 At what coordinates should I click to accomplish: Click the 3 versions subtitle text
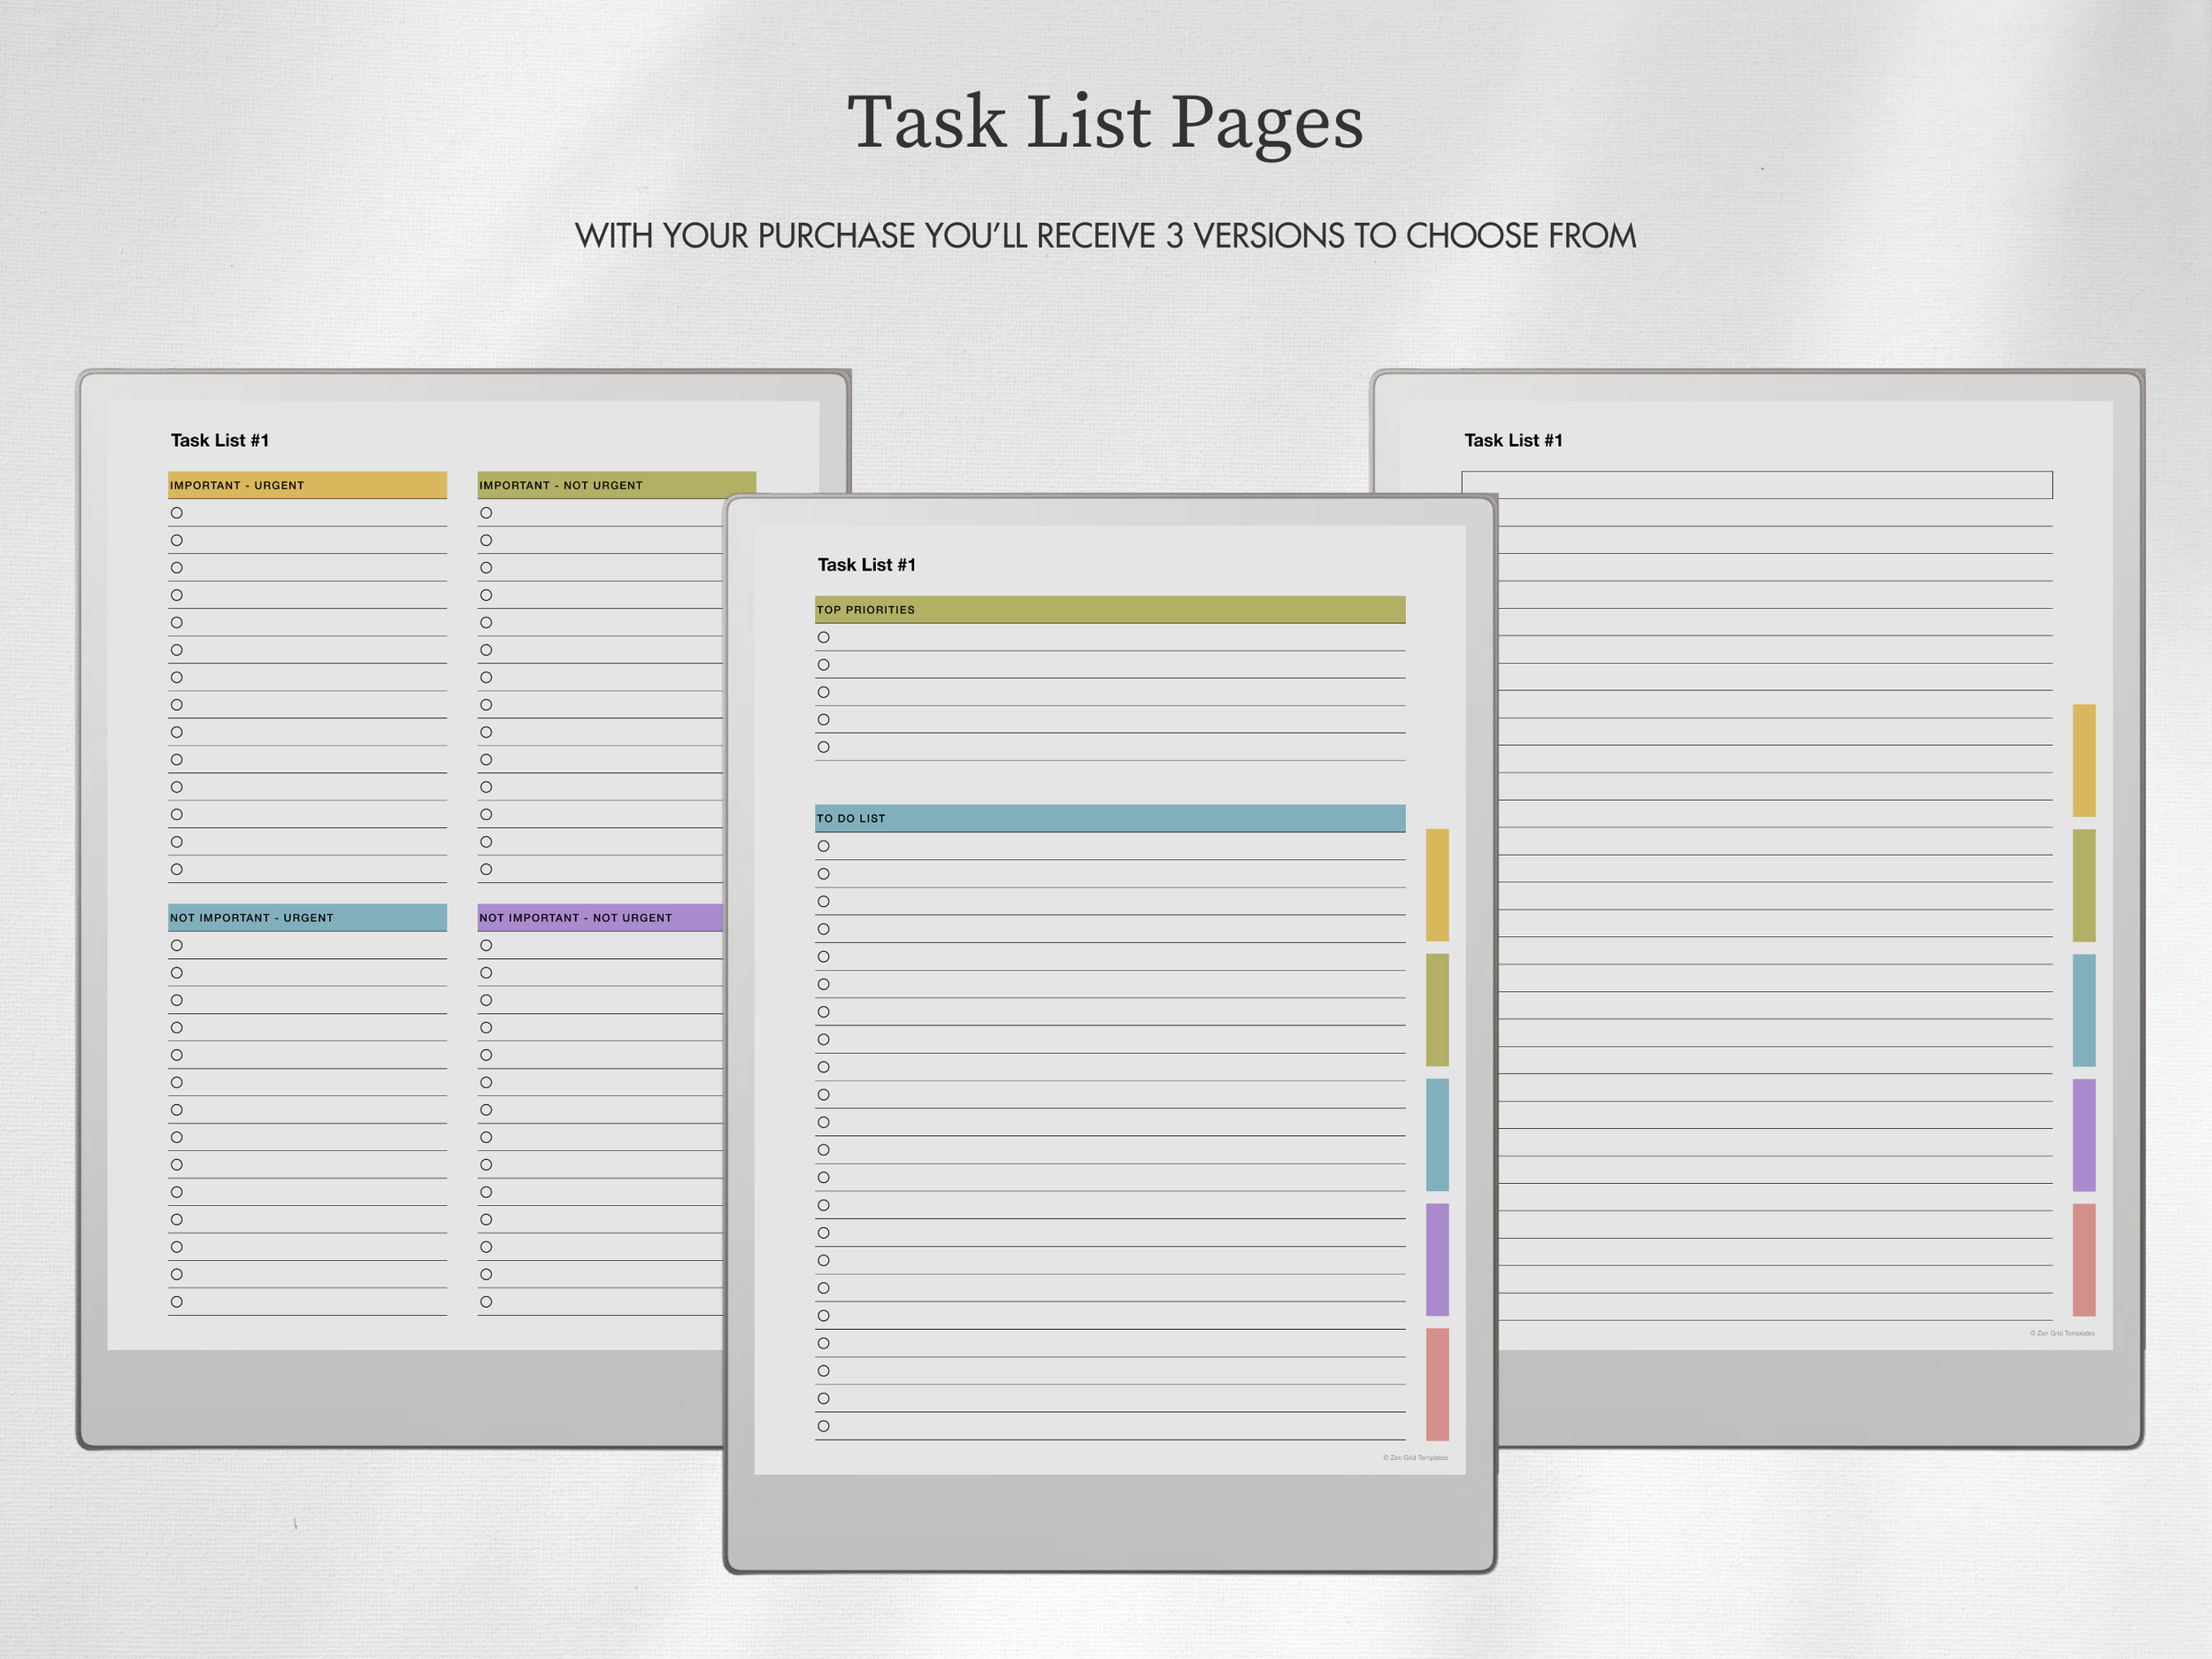tap(1105, 236)
